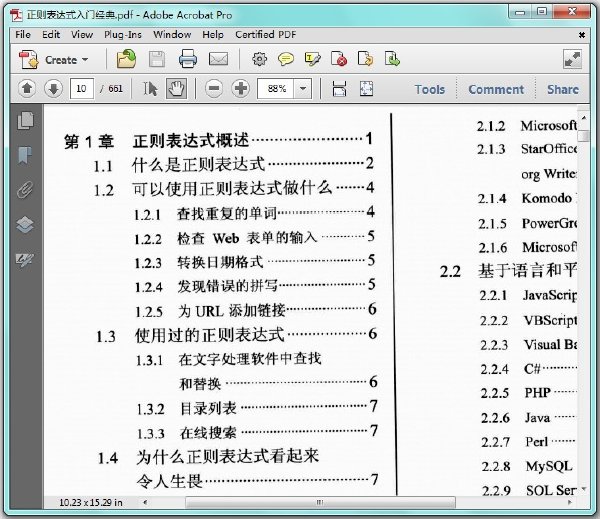600x519 pixels.
Task: Click the extract page icon
Action: coord(392,59)
